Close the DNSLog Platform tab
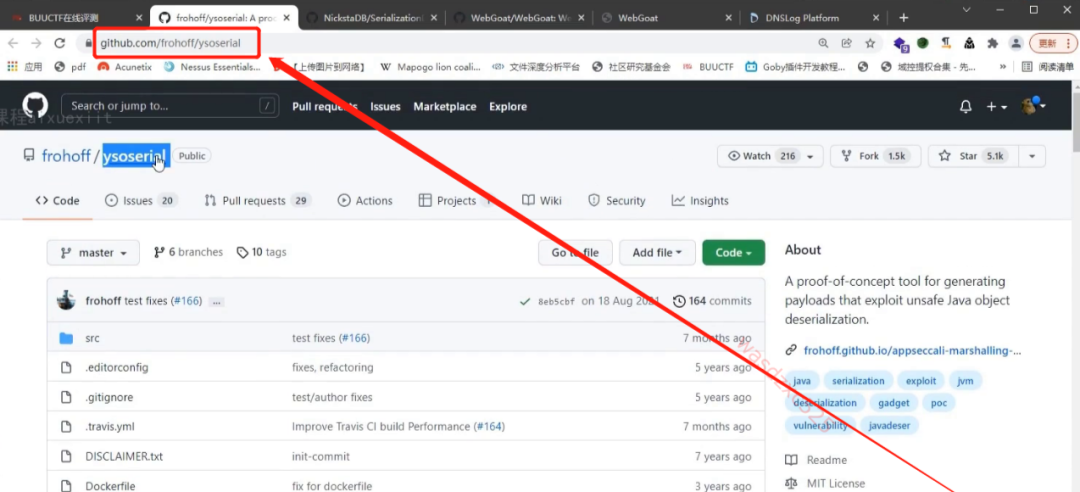 coord(876,18)
